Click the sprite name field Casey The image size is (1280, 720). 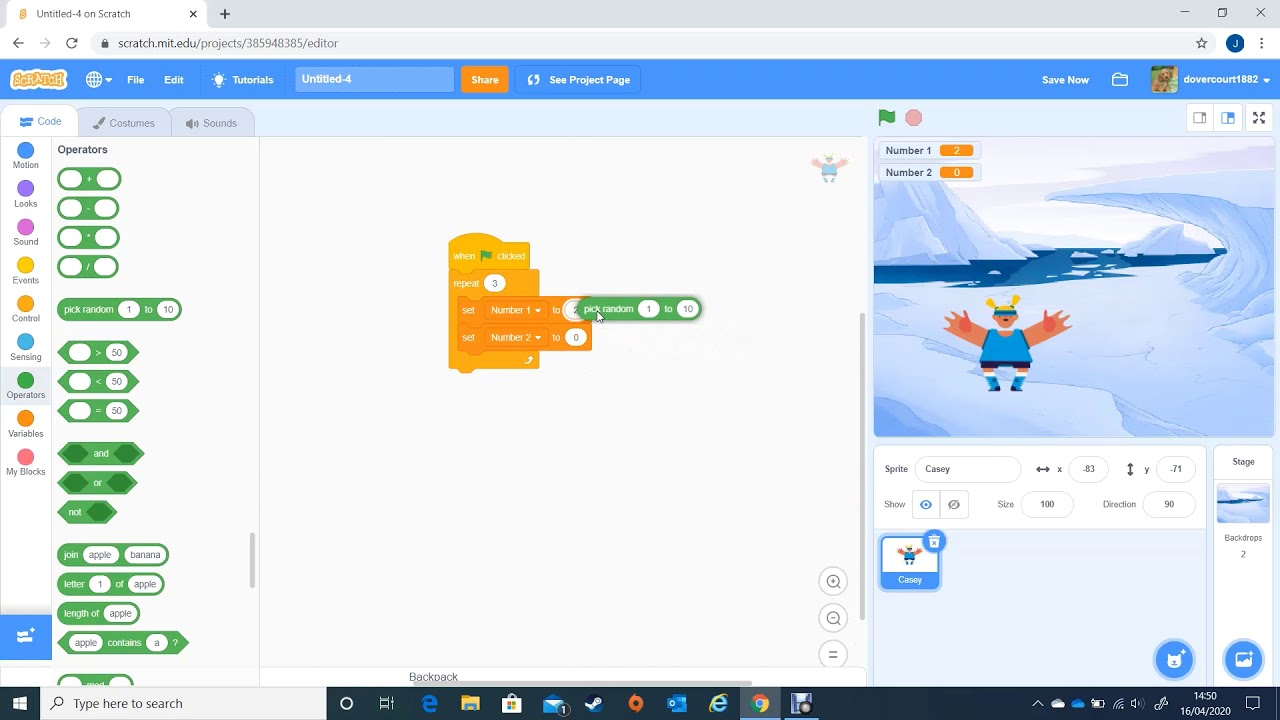tap(968, 469)
